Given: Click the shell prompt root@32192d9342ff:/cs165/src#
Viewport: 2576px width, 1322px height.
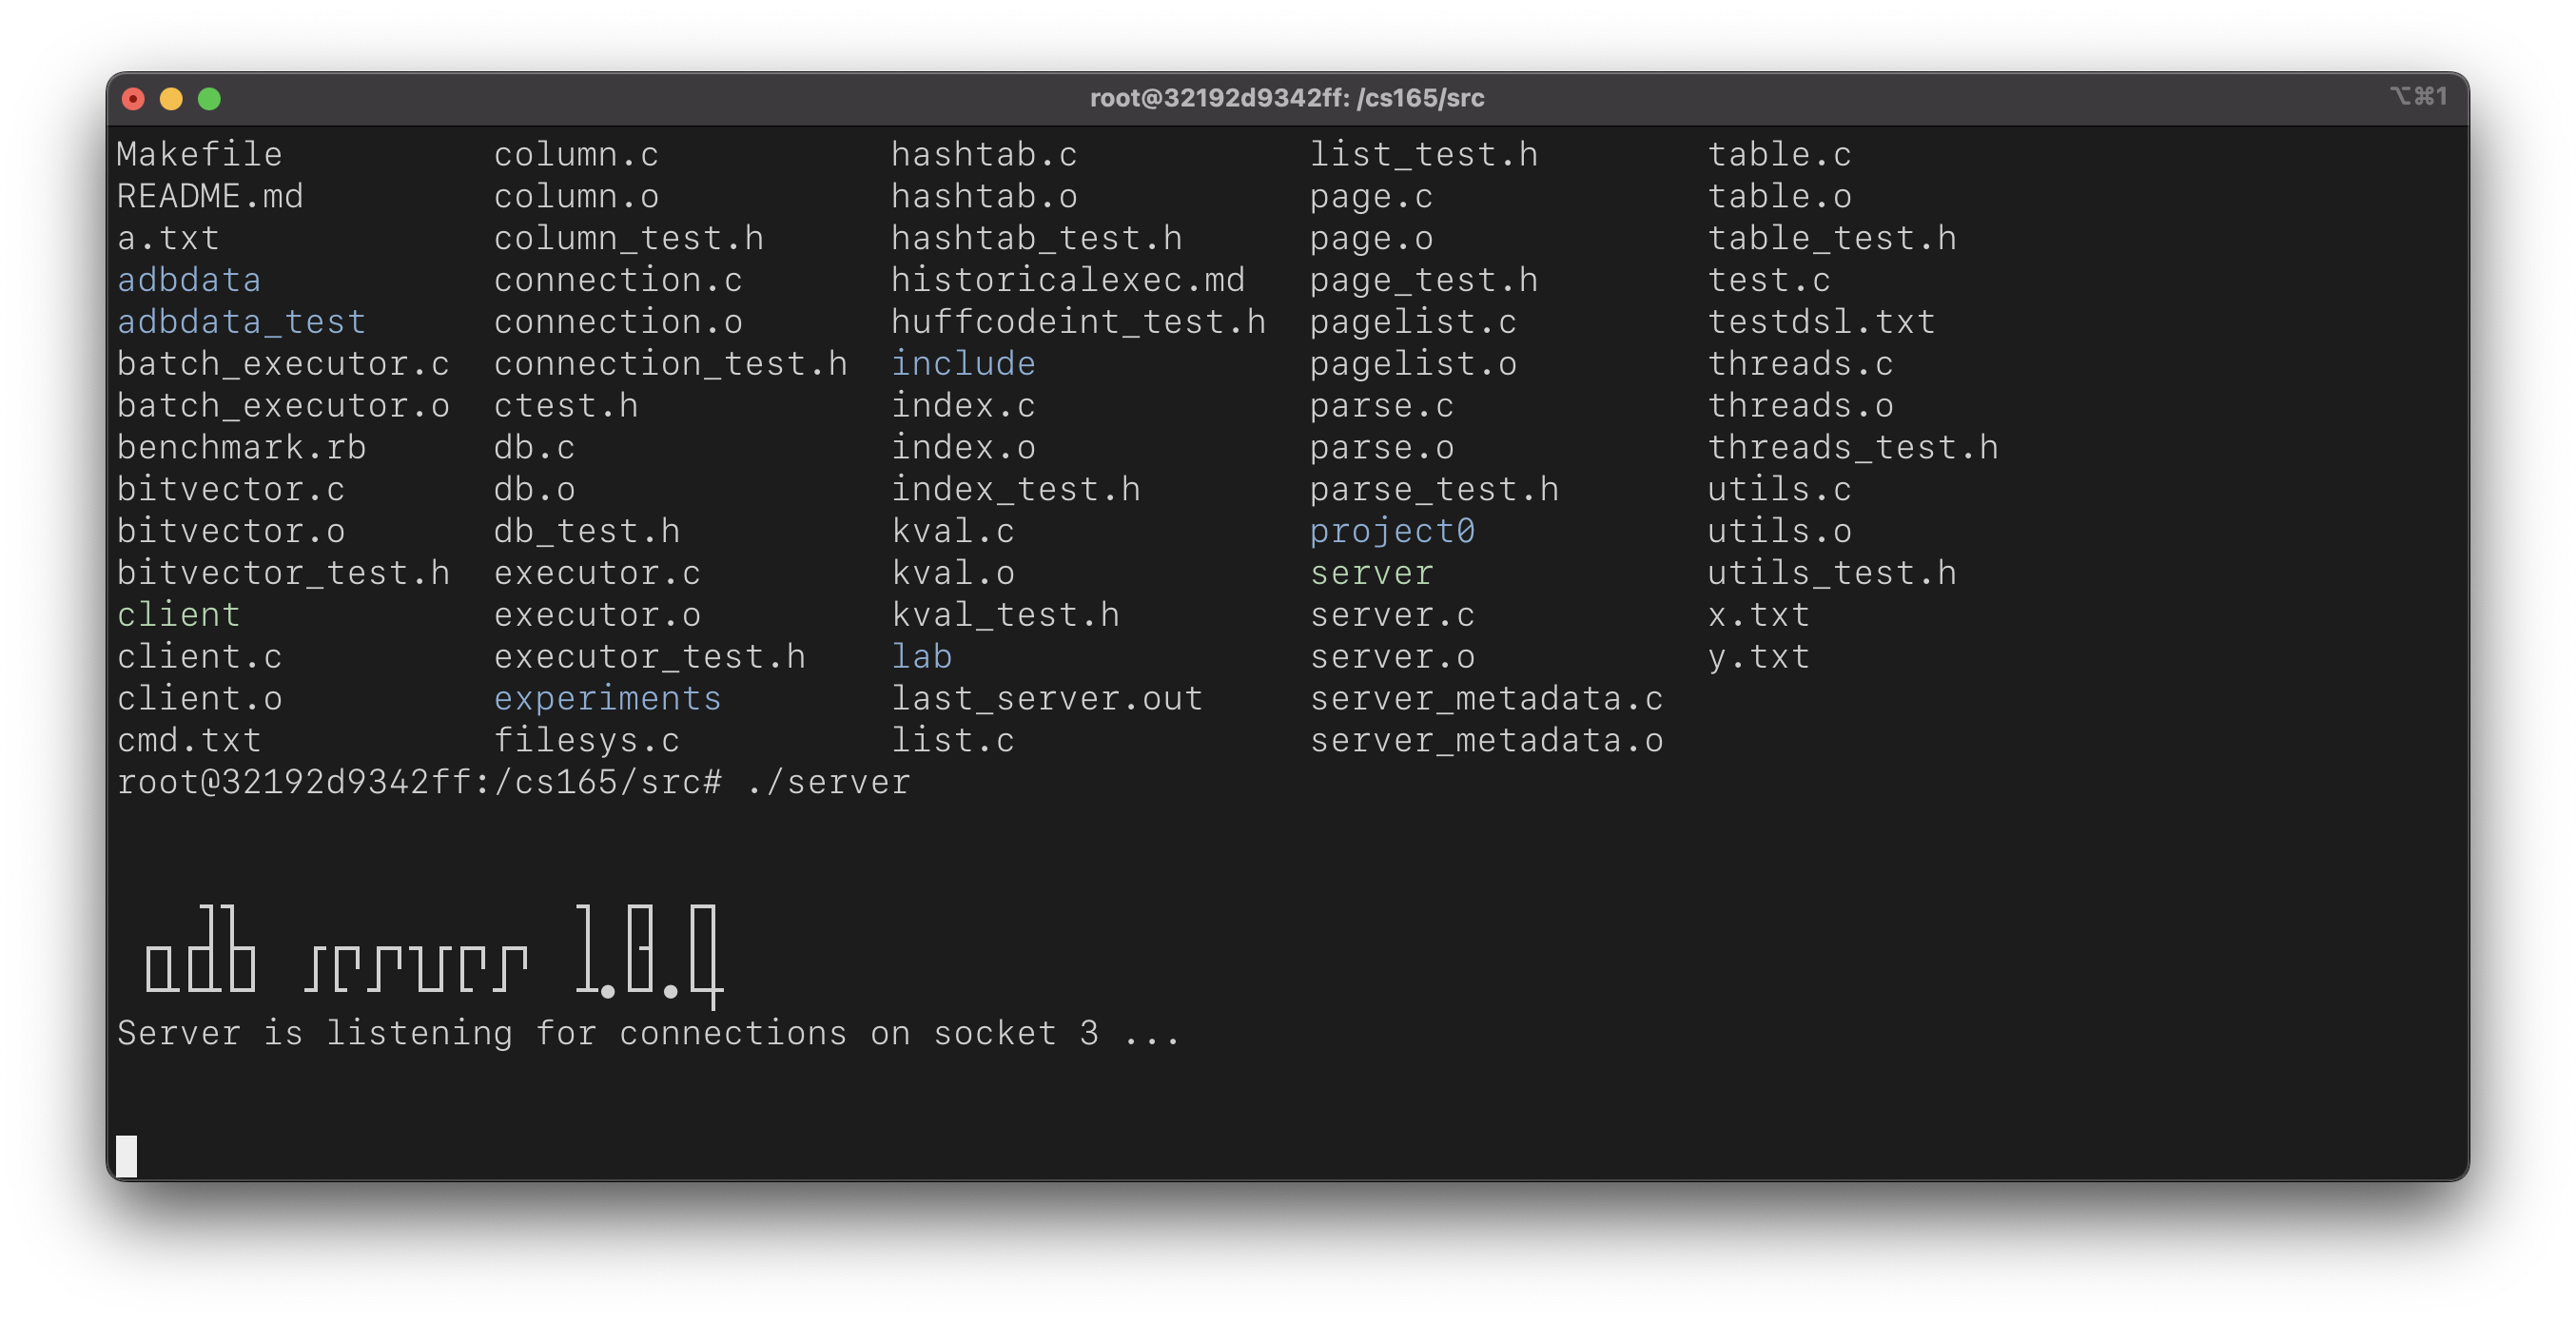Looking at the screenshot, I should coord(419,782).
